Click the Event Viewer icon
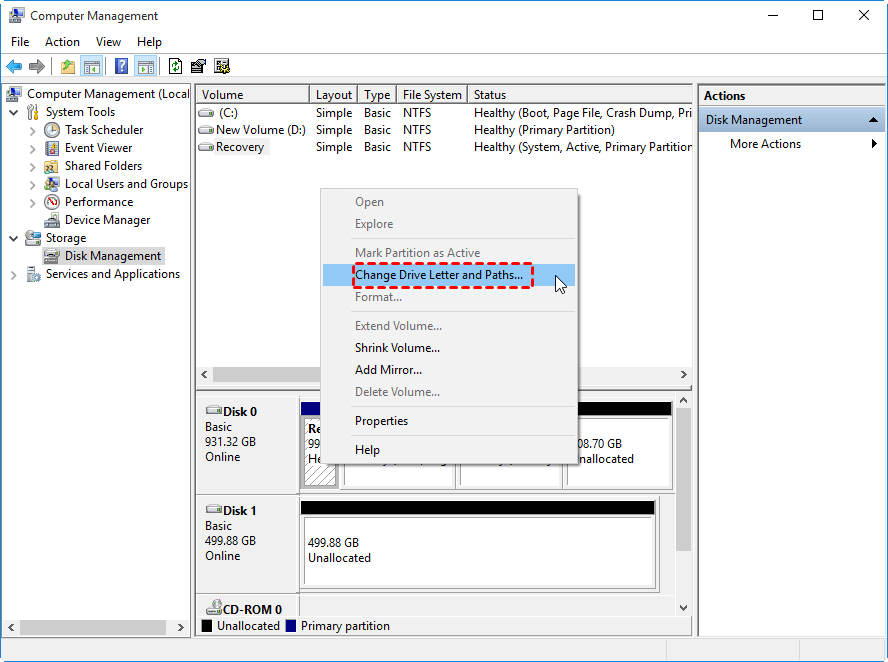This screenshot has height=662, width=888. point(52,148)
